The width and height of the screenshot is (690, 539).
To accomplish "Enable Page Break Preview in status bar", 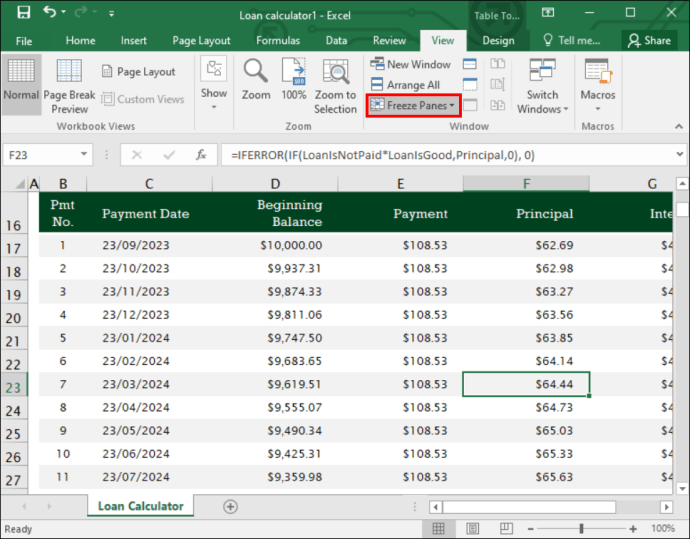I will click(506, 528).
